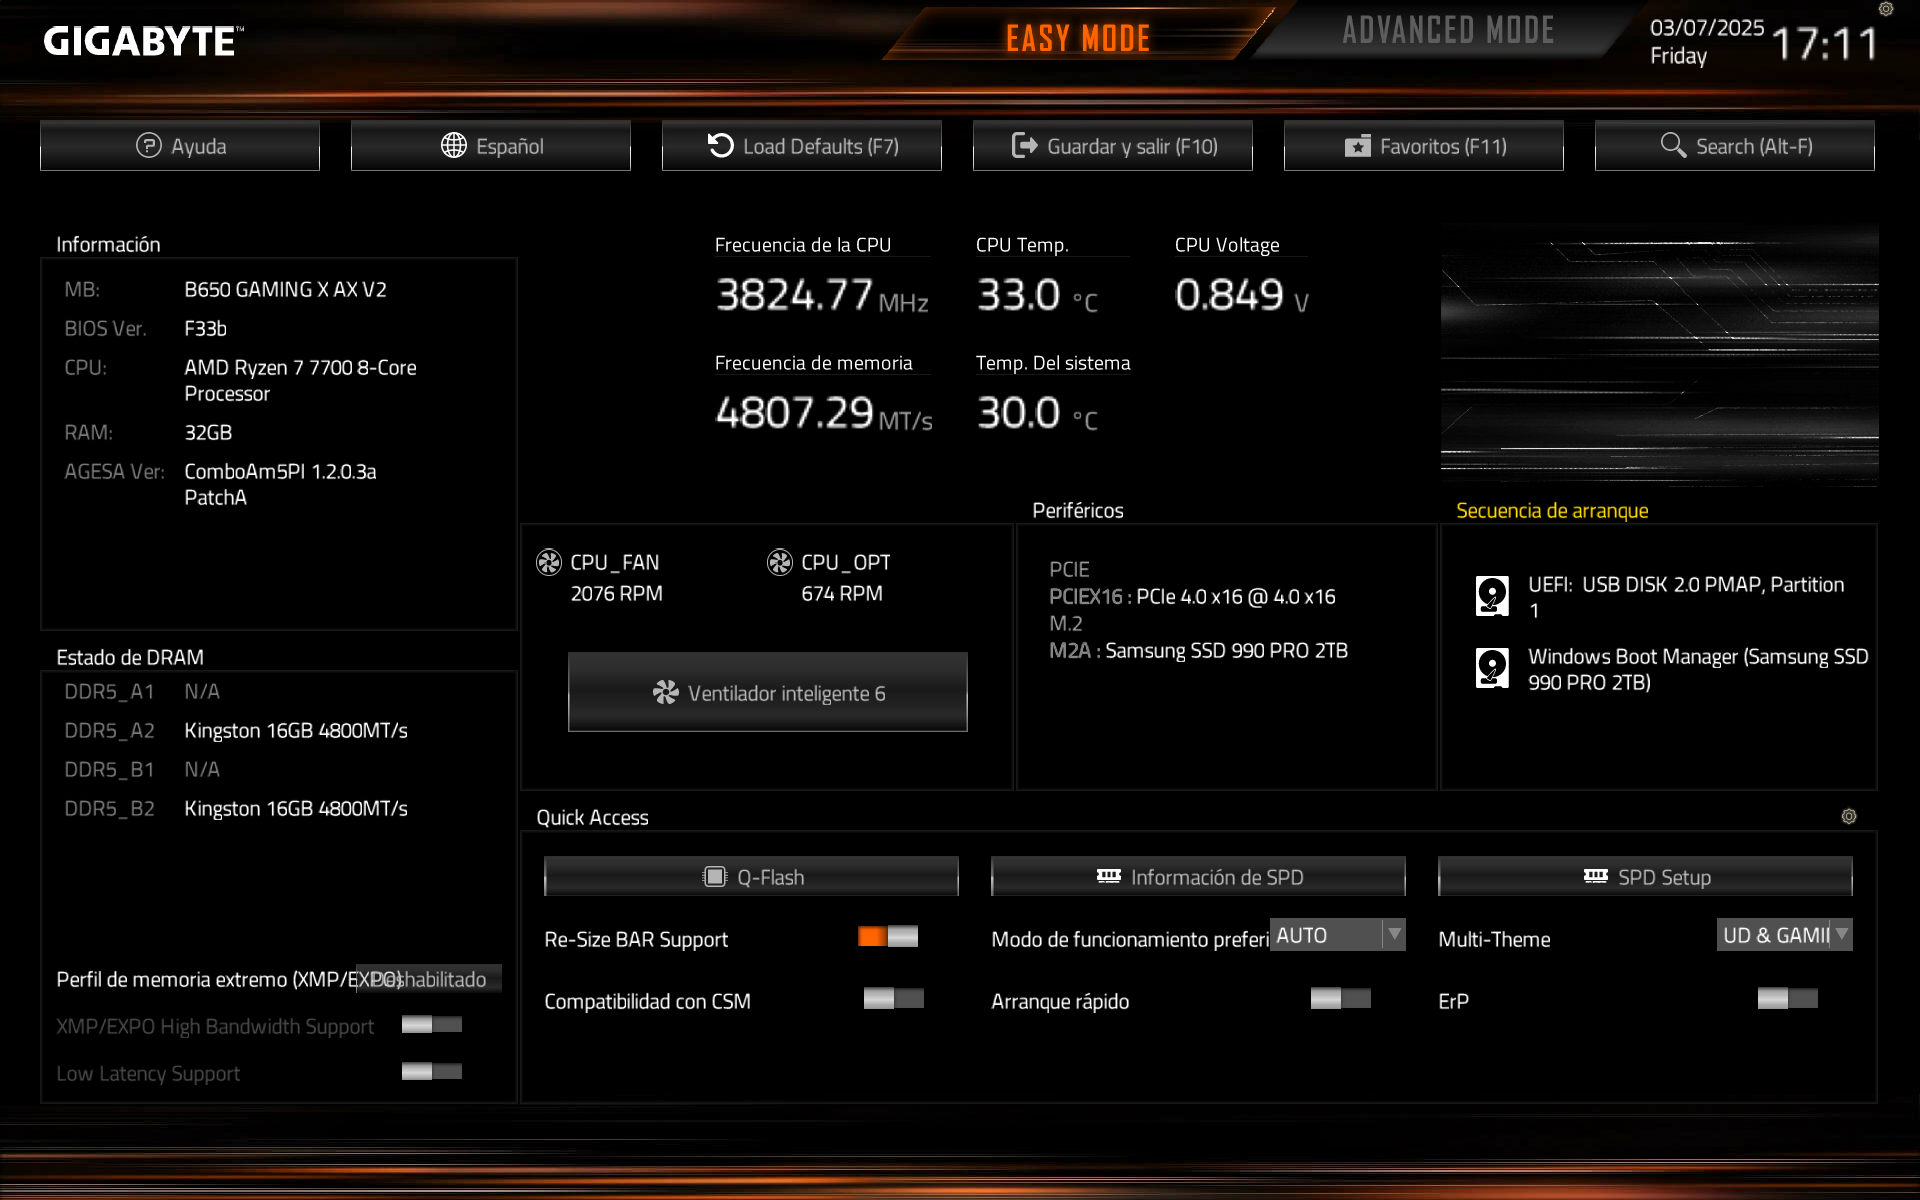This screenshot has height=1200, width=1920.
Task: Click the BIOS version F33b
Action: pos(205,329)
